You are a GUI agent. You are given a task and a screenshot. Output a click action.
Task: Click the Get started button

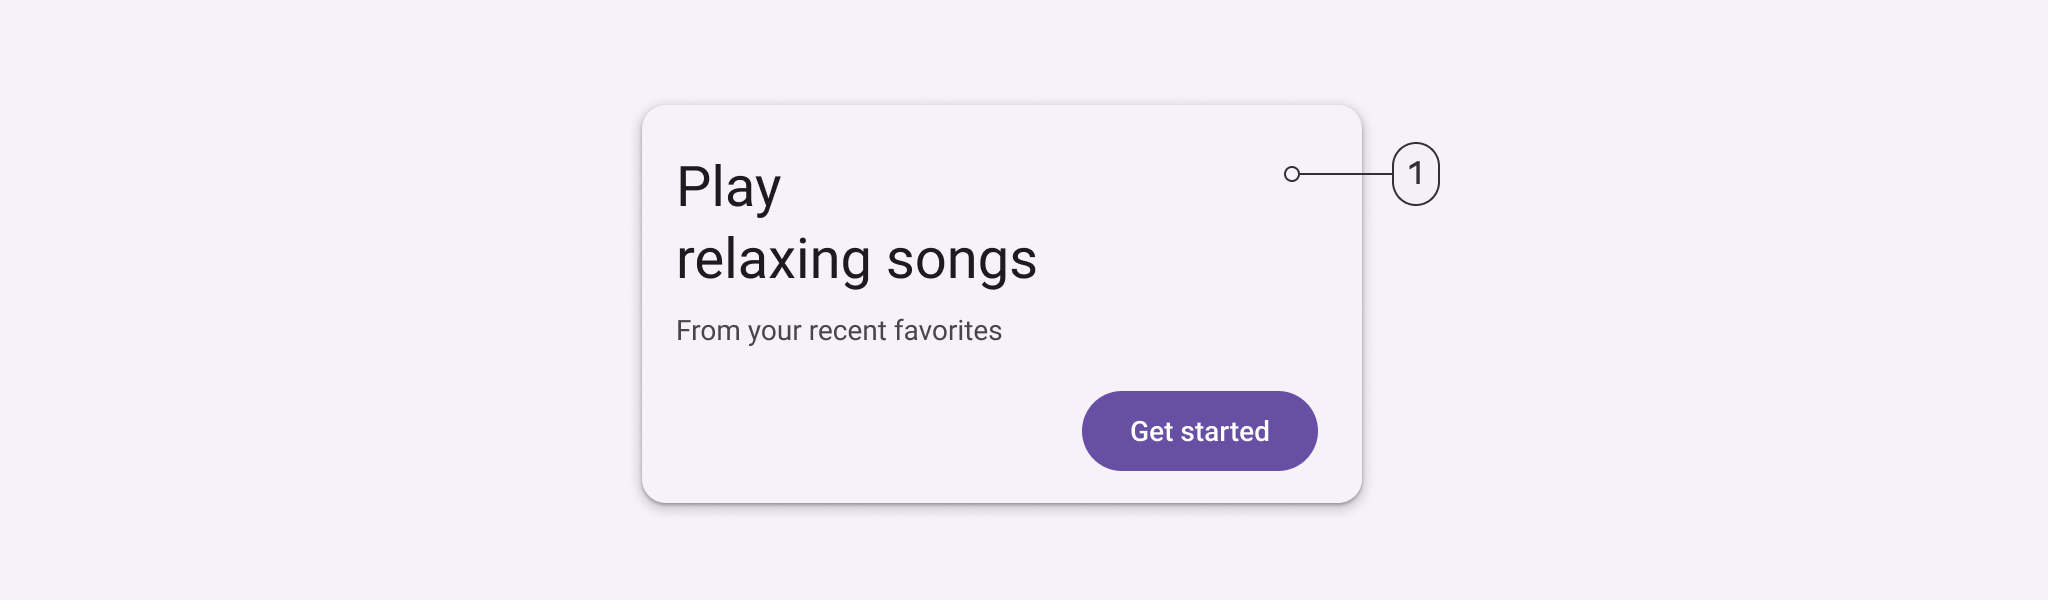click(x=1199, y=431)
